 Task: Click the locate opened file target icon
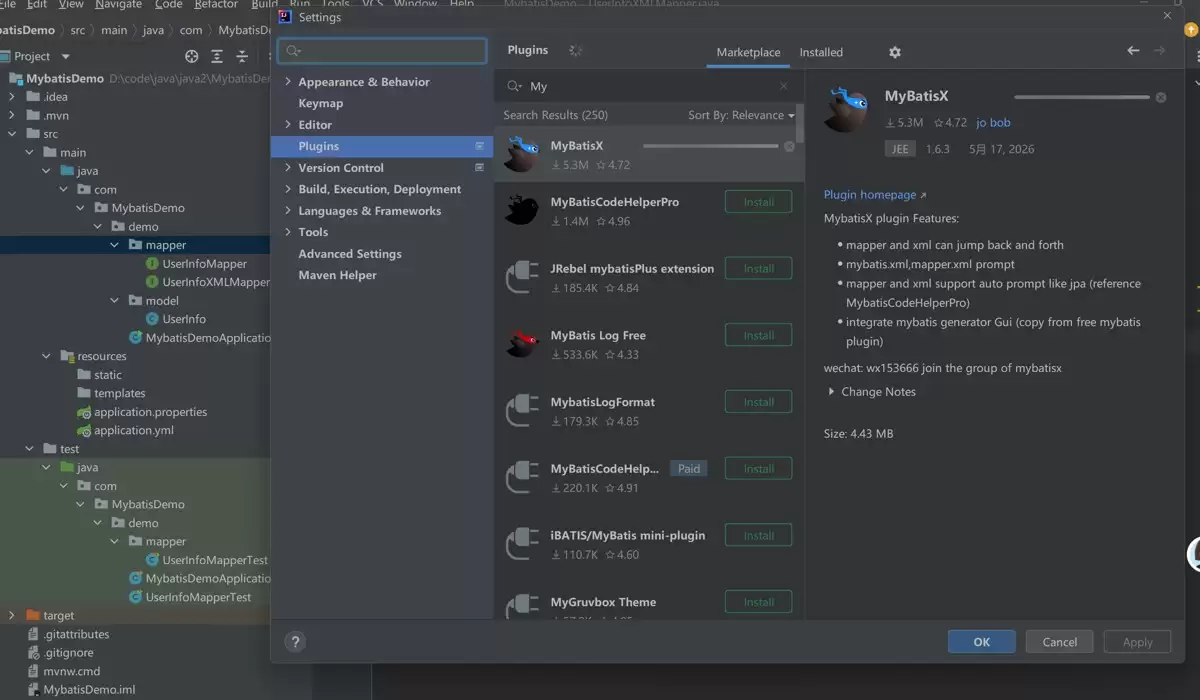192,57
